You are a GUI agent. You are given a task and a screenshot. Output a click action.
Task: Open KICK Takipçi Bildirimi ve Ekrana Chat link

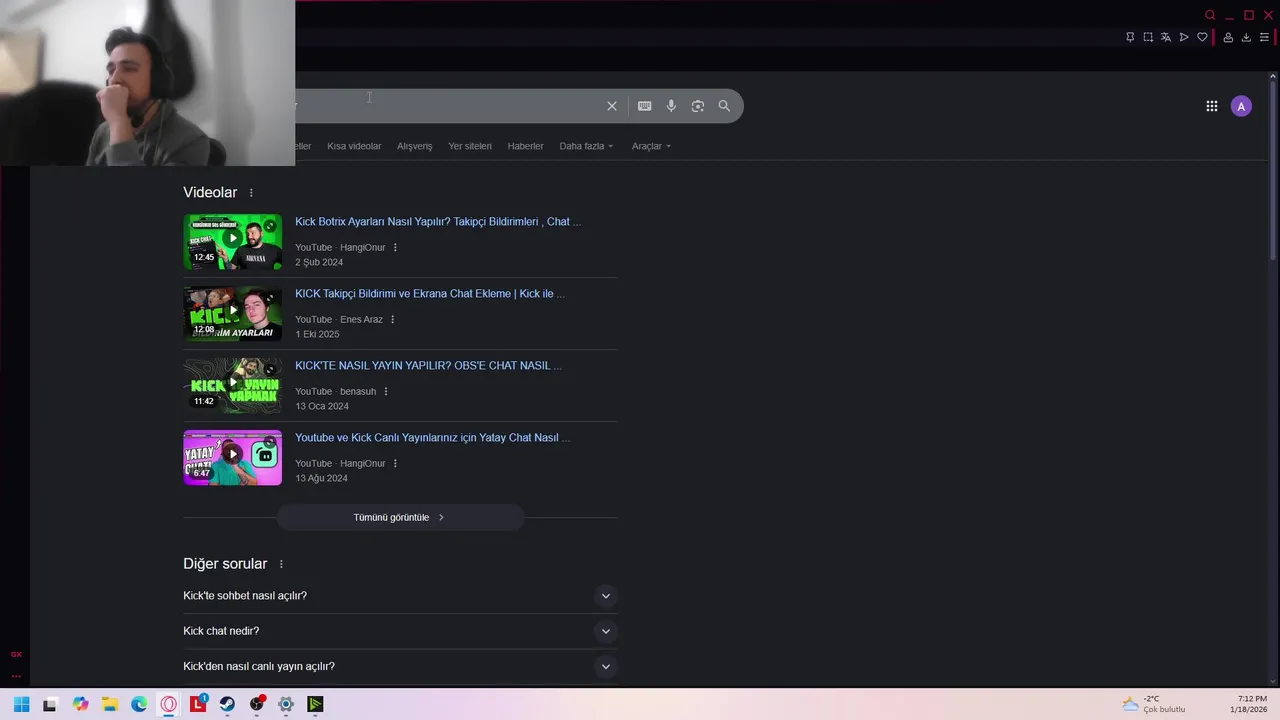[x=430, y=294]
